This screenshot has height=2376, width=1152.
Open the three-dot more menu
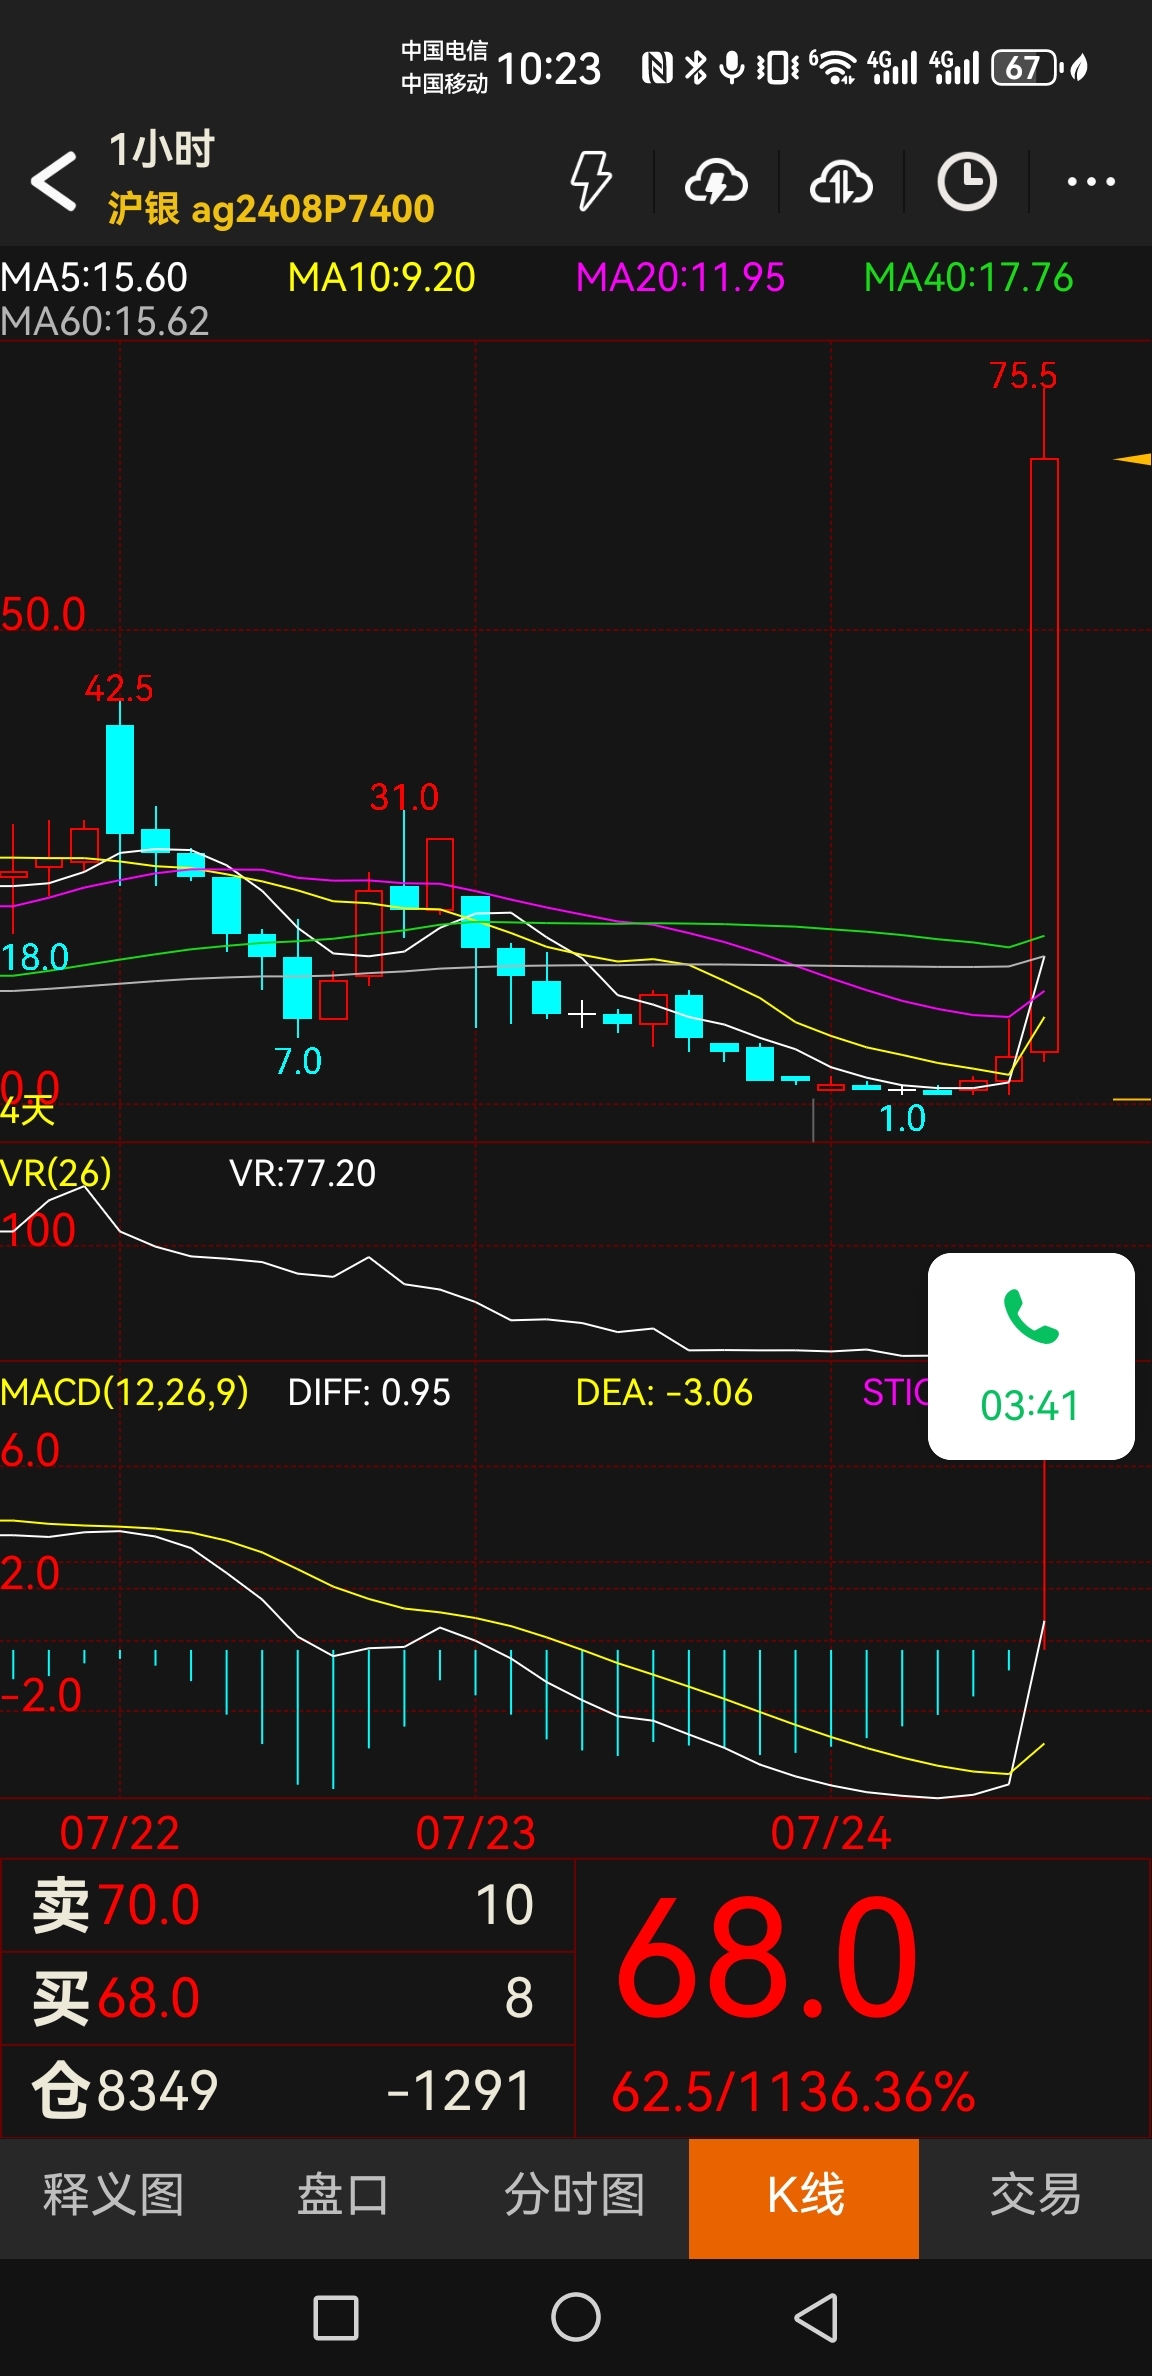[1091, 182]
